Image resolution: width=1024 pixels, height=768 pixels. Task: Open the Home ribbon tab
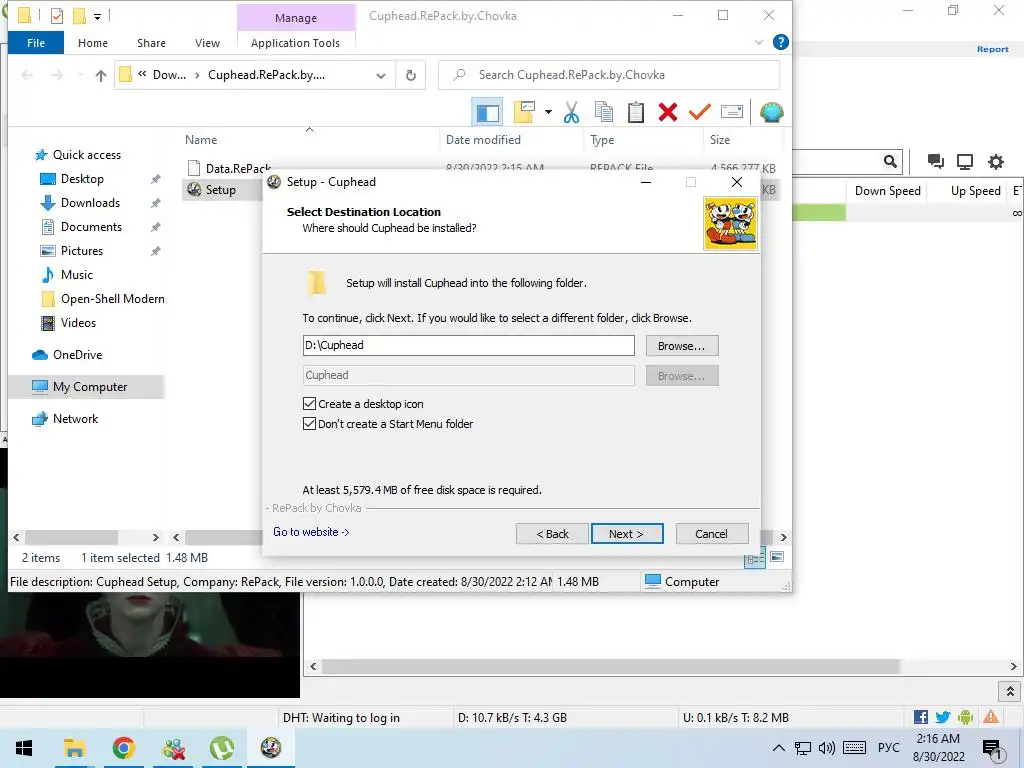(x=93, y=43)
